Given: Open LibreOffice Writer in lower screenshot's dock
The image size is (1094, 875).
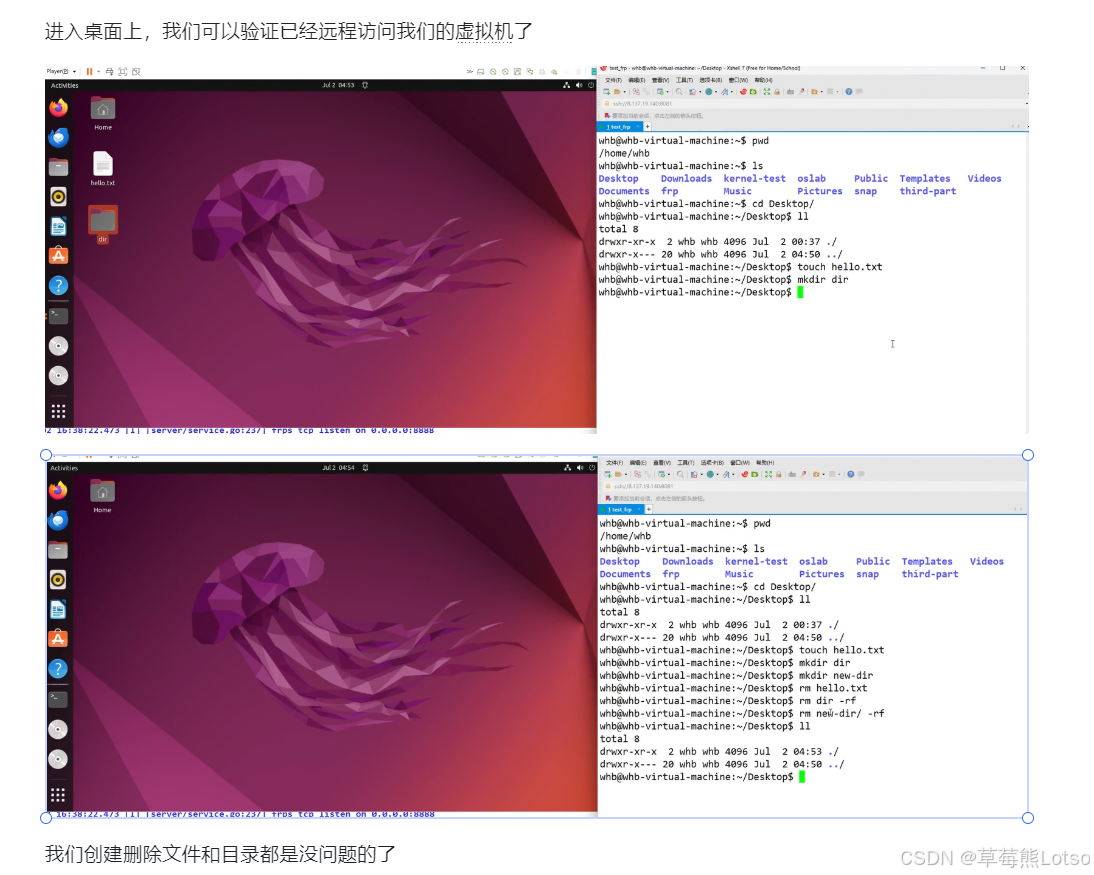Looking at the screenshot, I should coord(59,610).
